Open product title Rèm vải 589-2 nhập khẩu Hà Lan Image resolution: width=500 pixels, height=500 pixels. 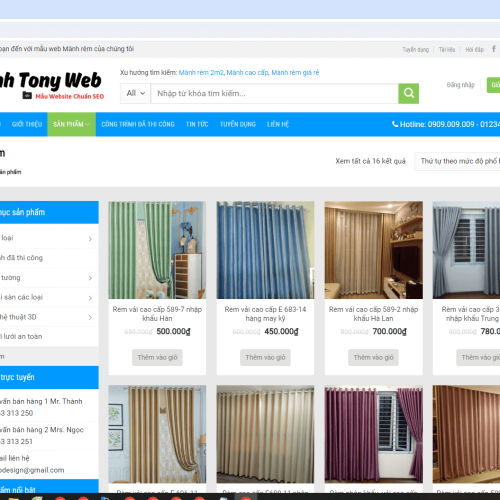(x=373, y=314)
